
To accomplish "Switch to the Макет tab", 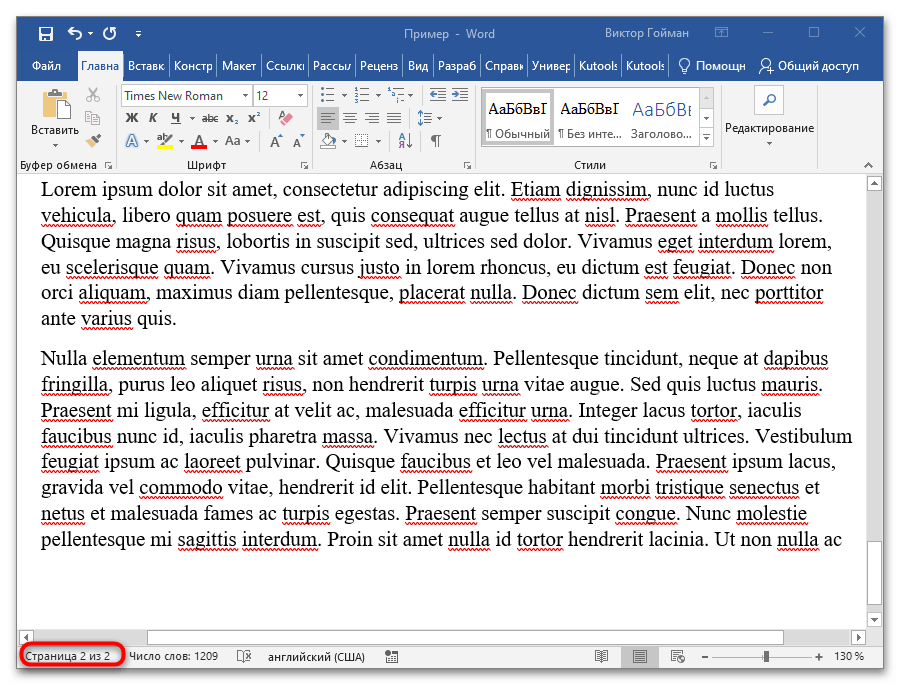I will coord(239,66).
